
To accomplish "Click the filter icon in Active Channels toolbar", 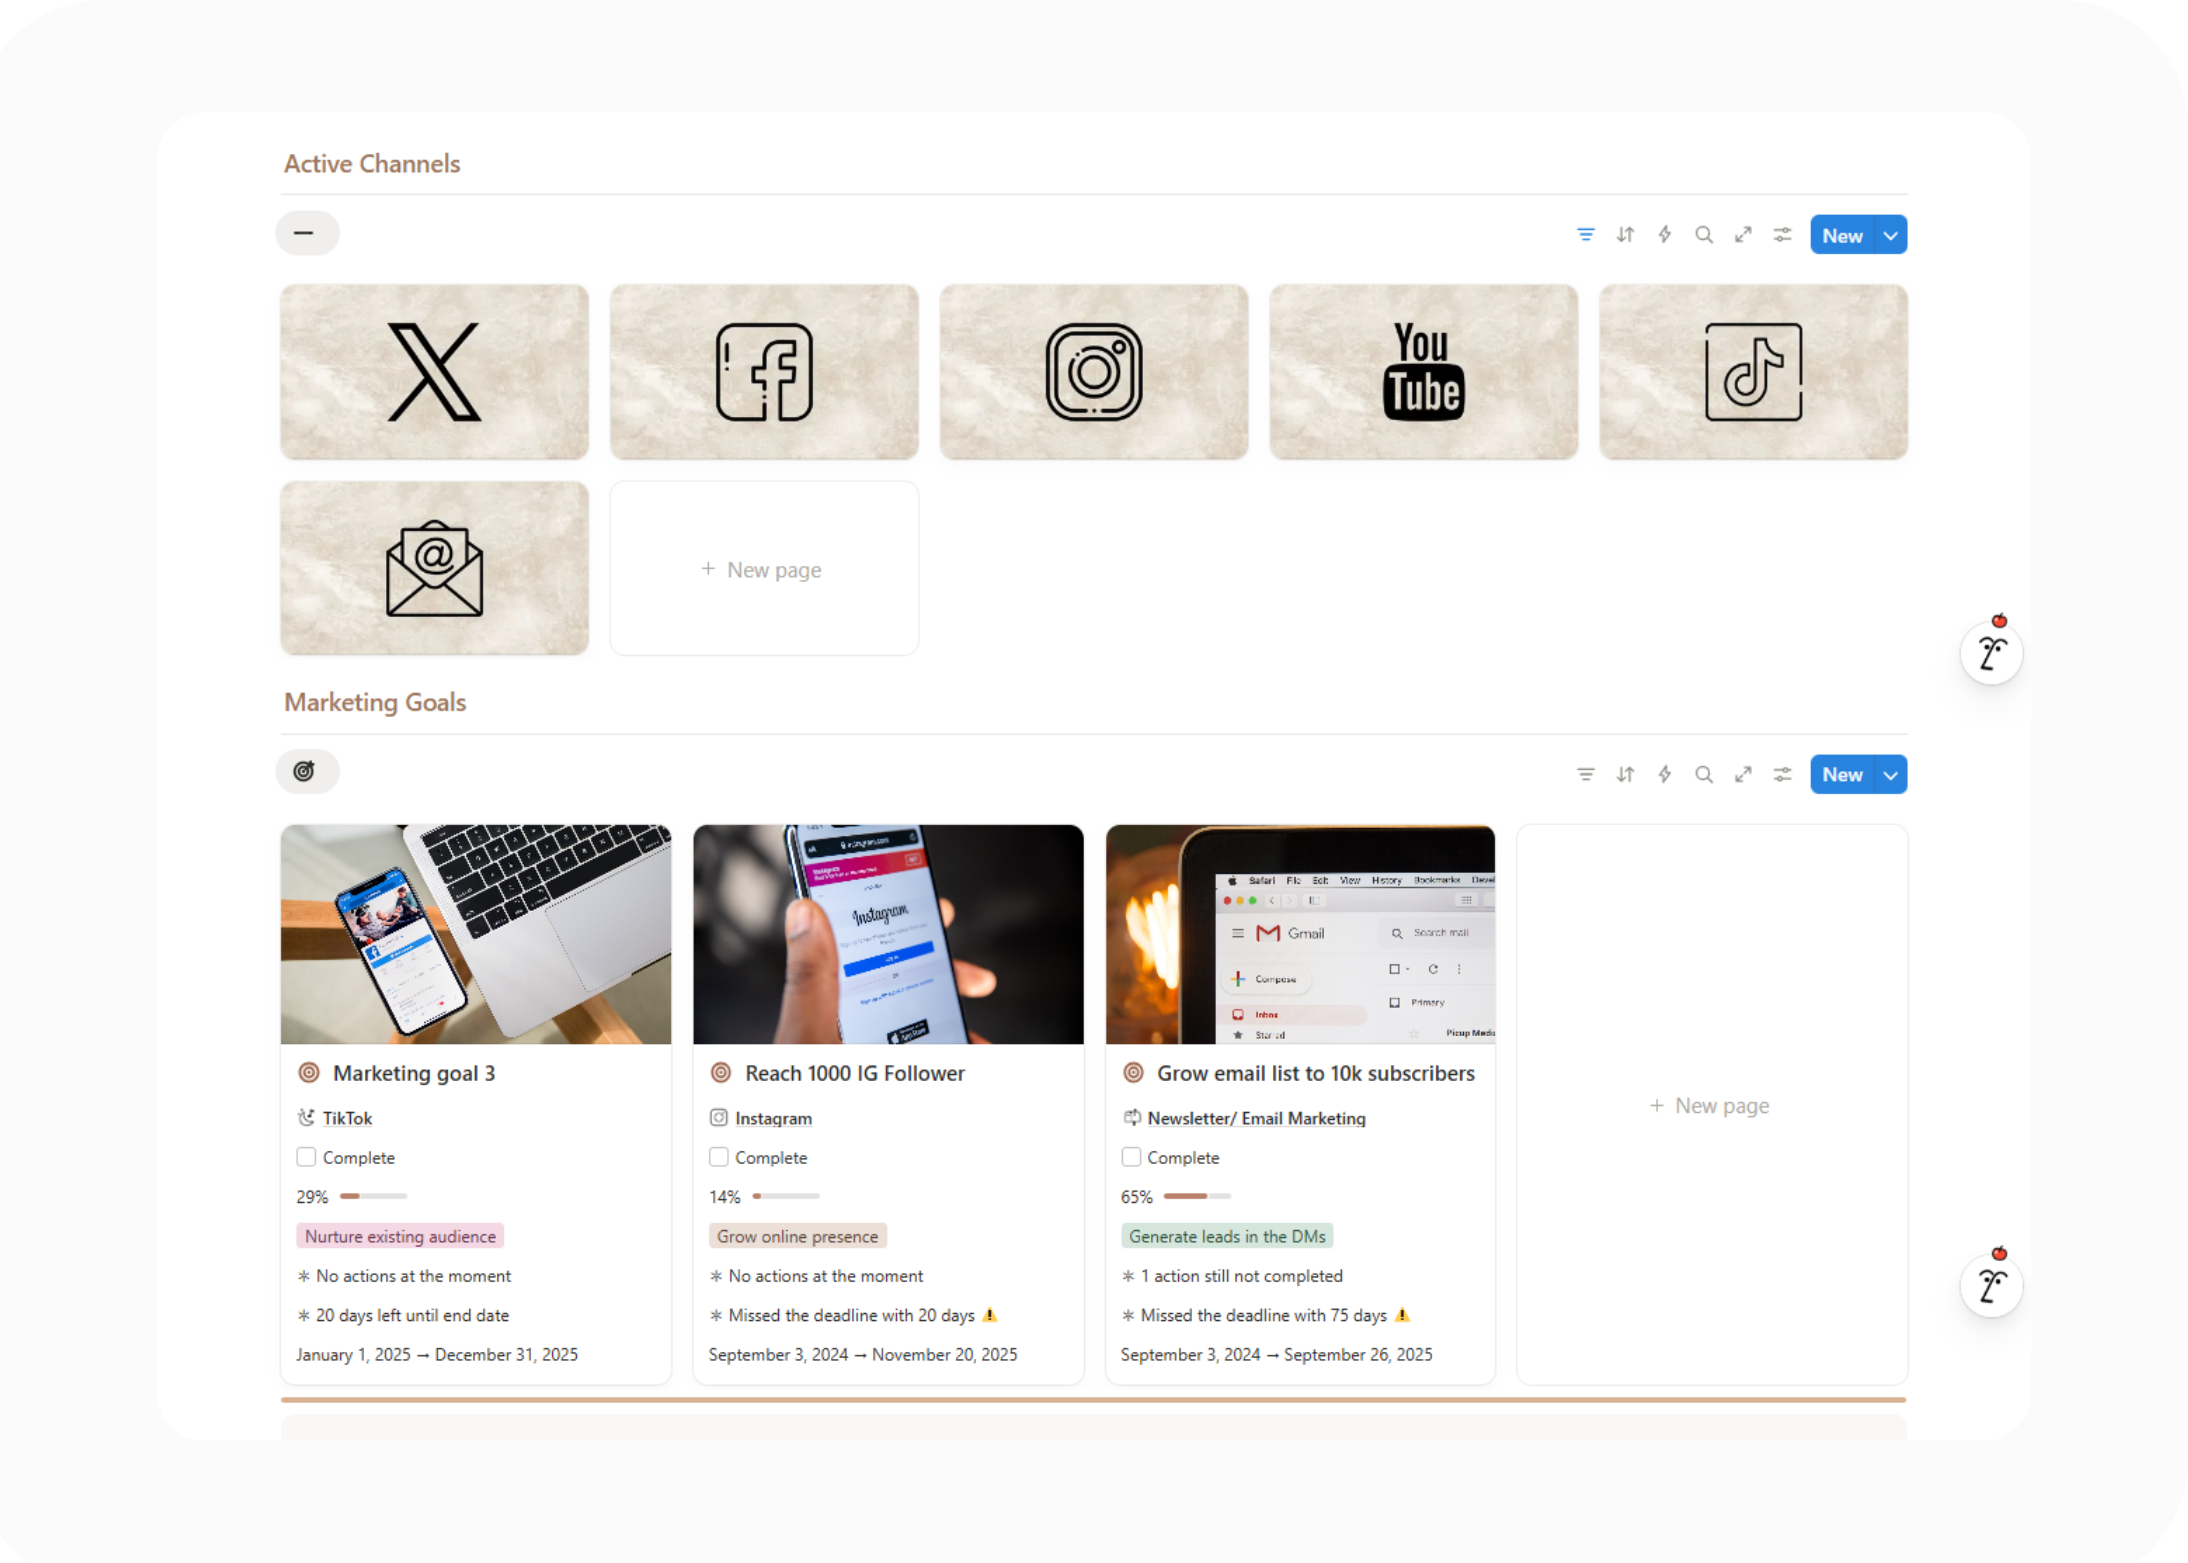I will coord(1585,235).
